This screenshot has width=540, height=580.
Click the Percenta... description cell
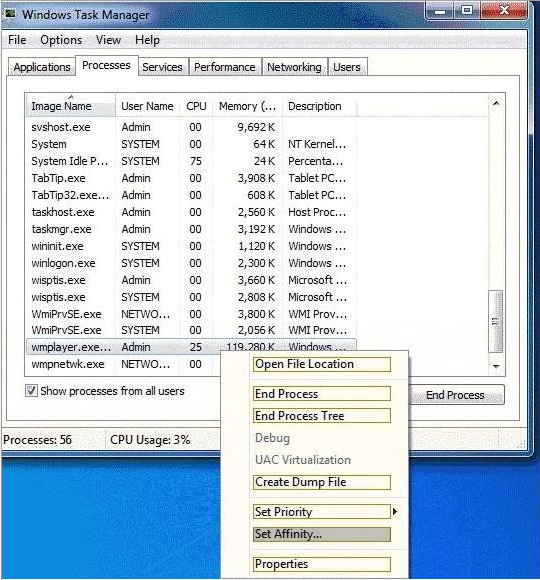tap(315, 161)
